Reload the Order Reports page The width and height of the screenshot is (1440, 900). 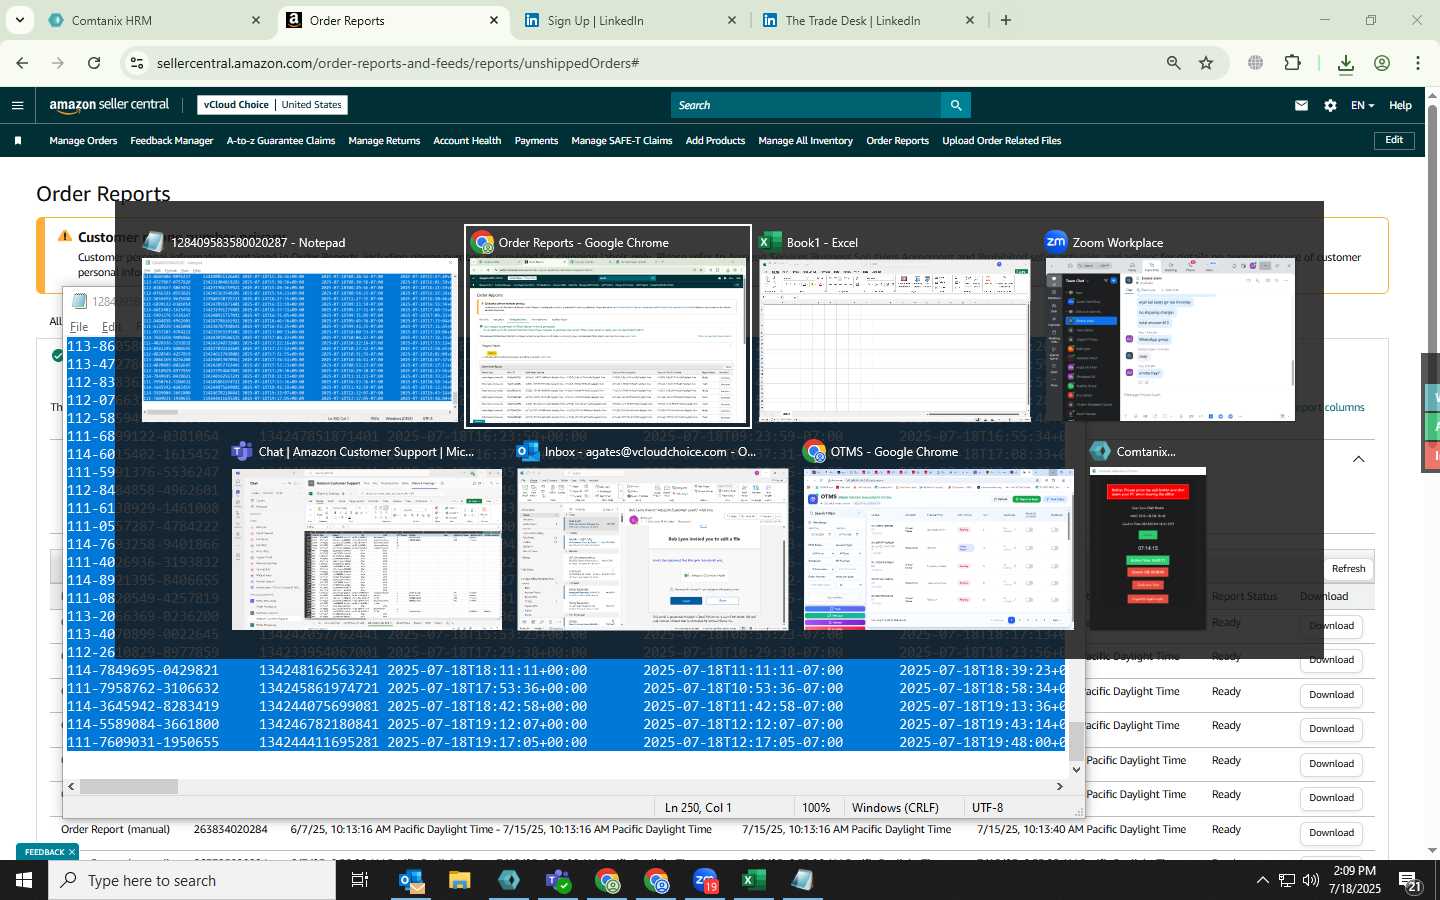pyautogui.click(x=94, y=63)
